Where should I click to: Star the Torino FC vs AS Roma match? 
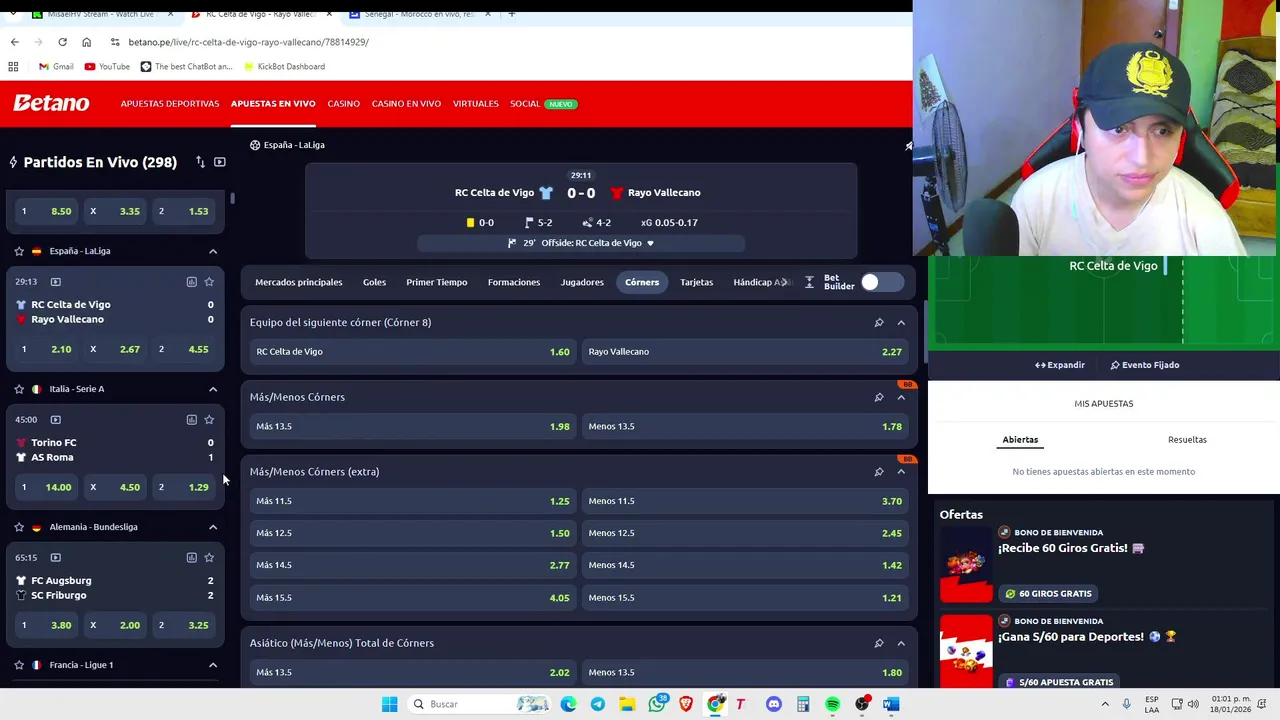pos(209,420)
